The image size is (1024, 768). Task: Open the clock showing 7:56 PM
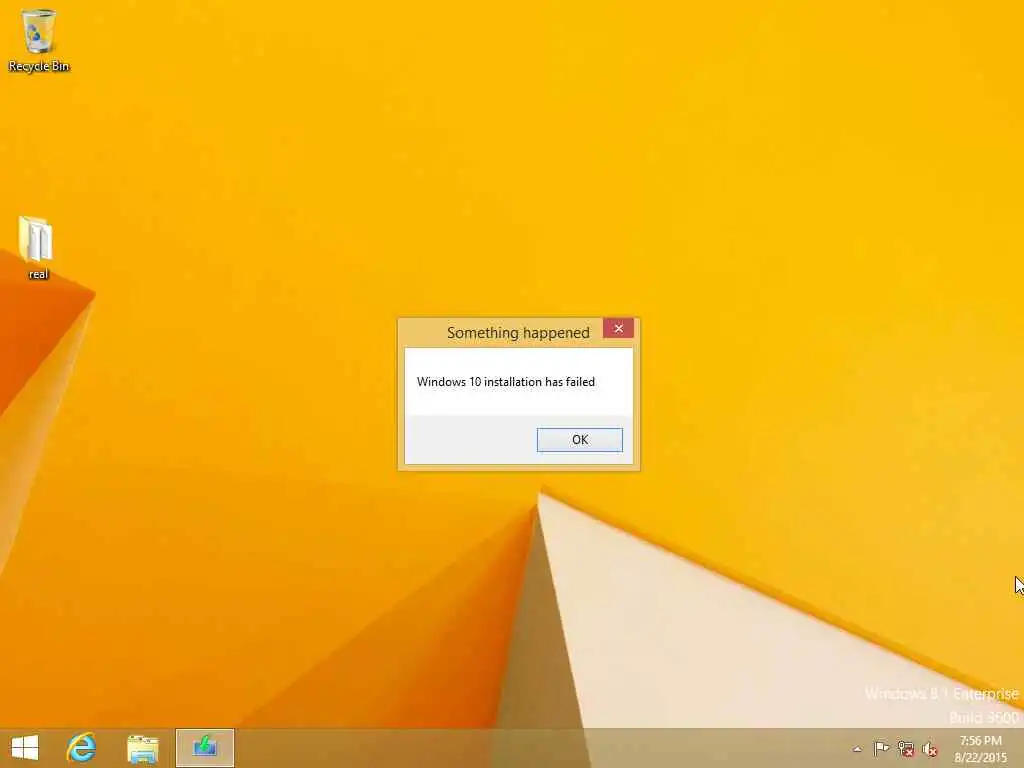[980, 748]
